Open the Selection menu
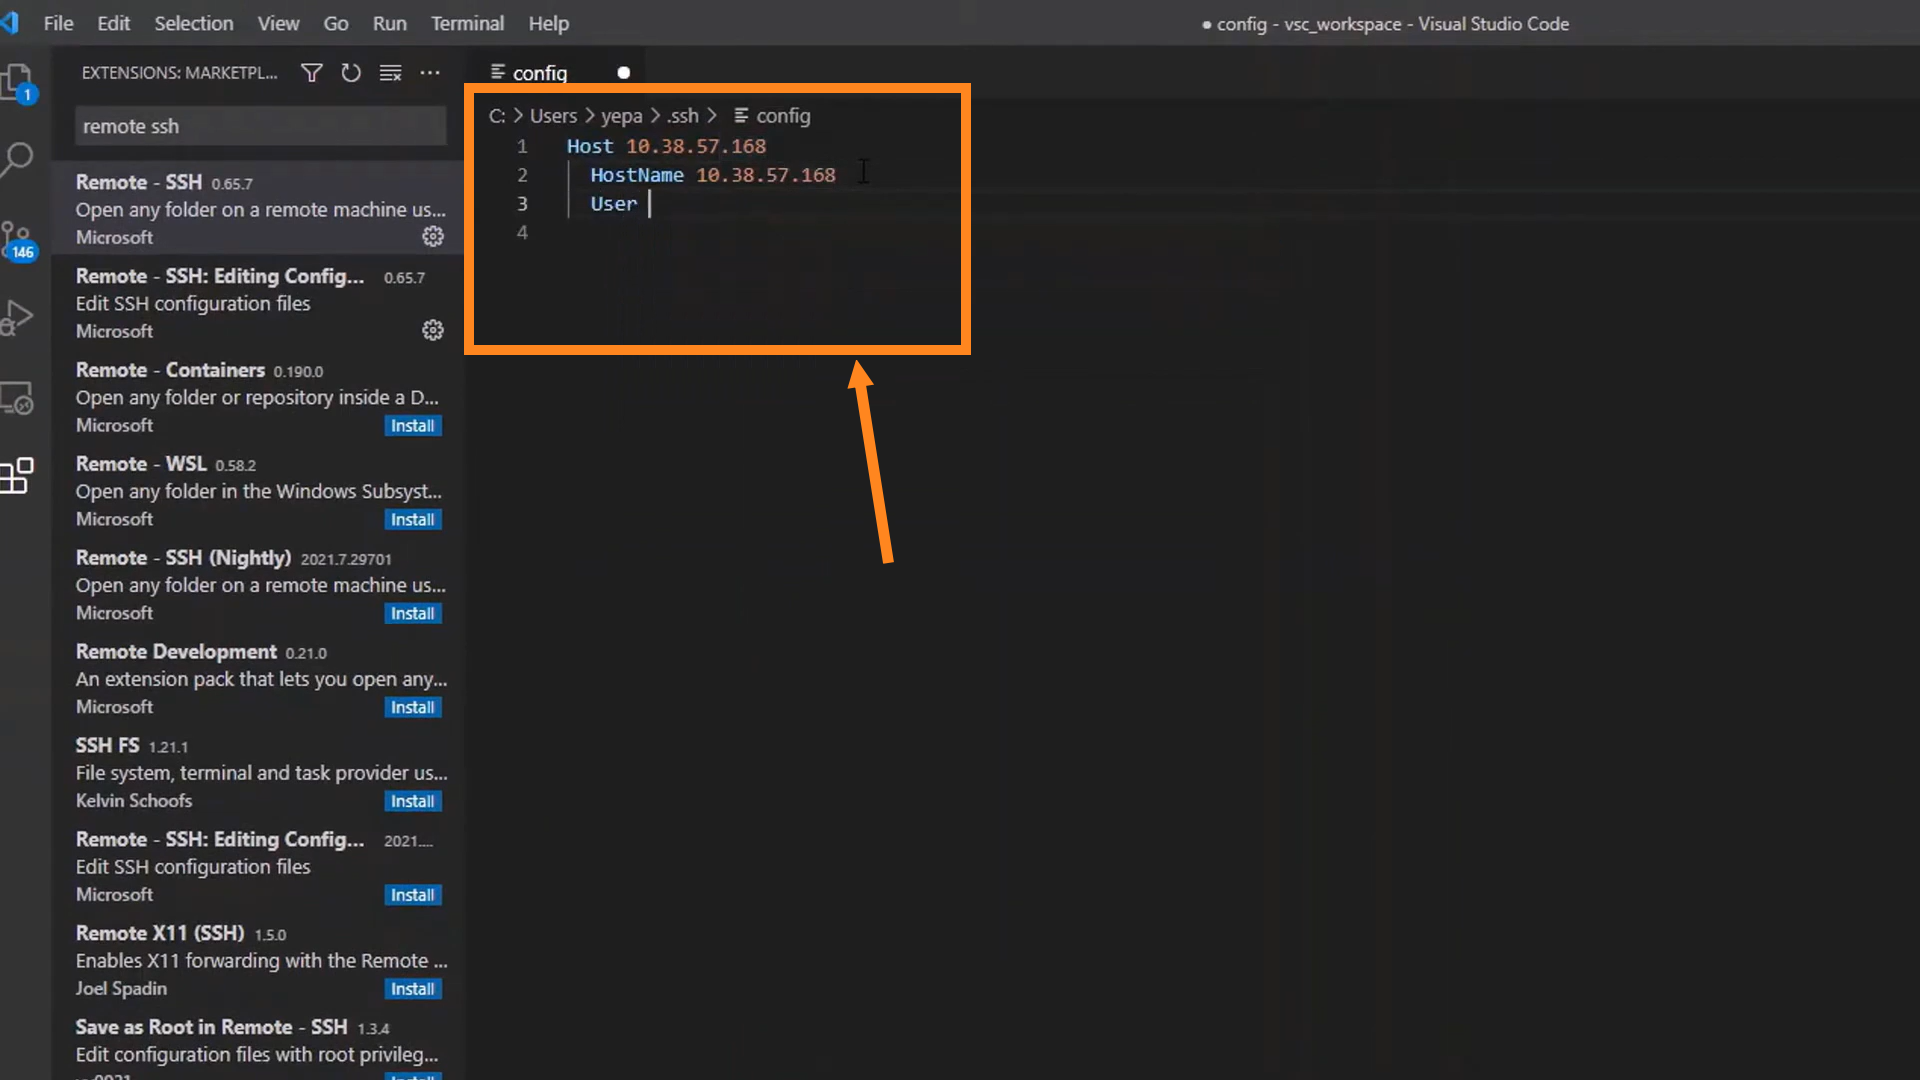The height and width of the screenshot is (1080, 1920). tap(194, 23)
